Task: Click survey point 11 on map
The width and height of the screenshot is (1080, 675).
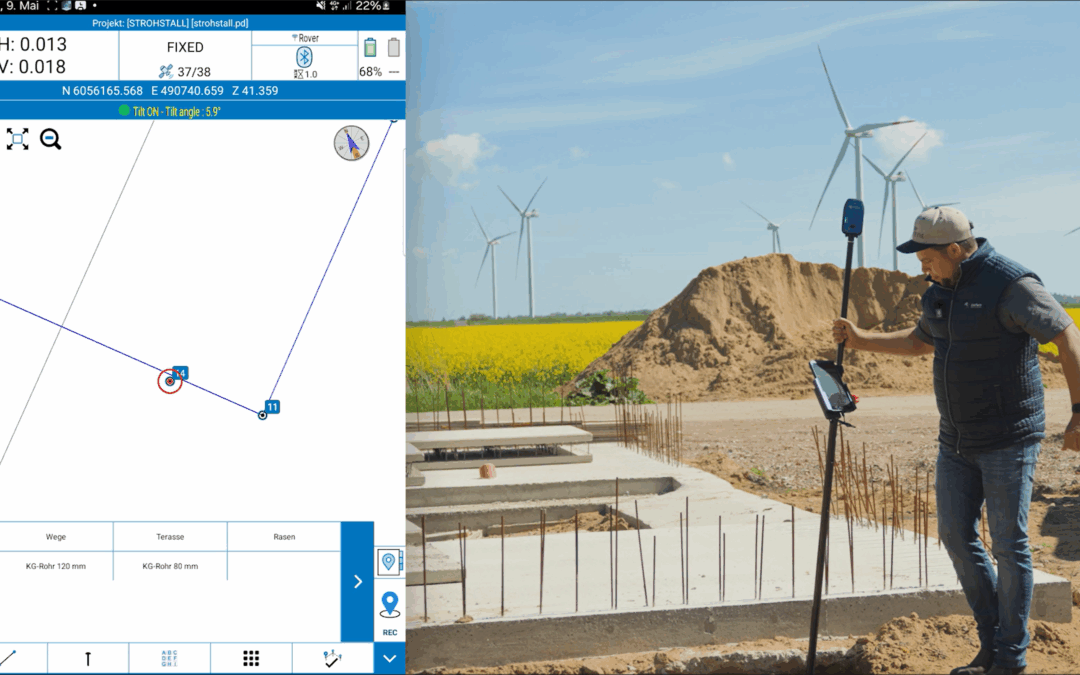Action: coord(263,414)
